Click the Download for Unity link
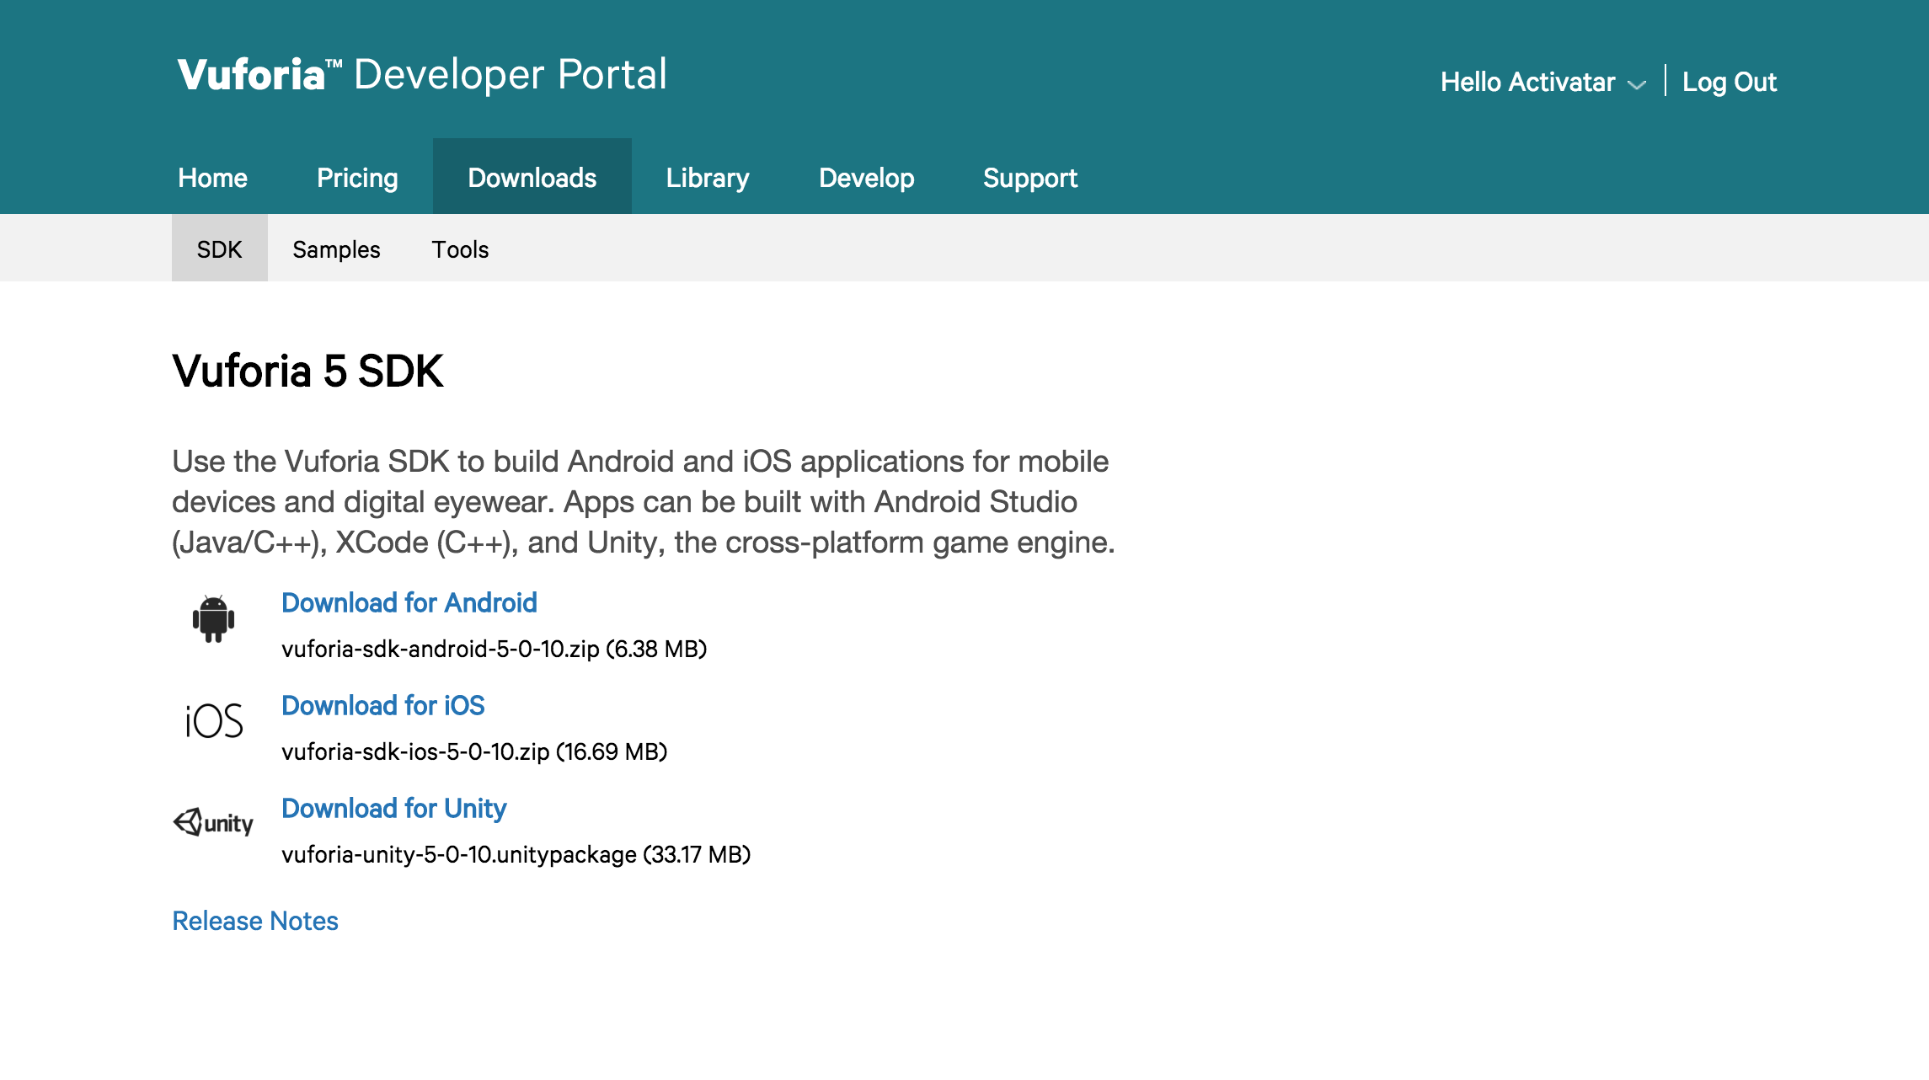1929x1080 pixels. [394, 809]
